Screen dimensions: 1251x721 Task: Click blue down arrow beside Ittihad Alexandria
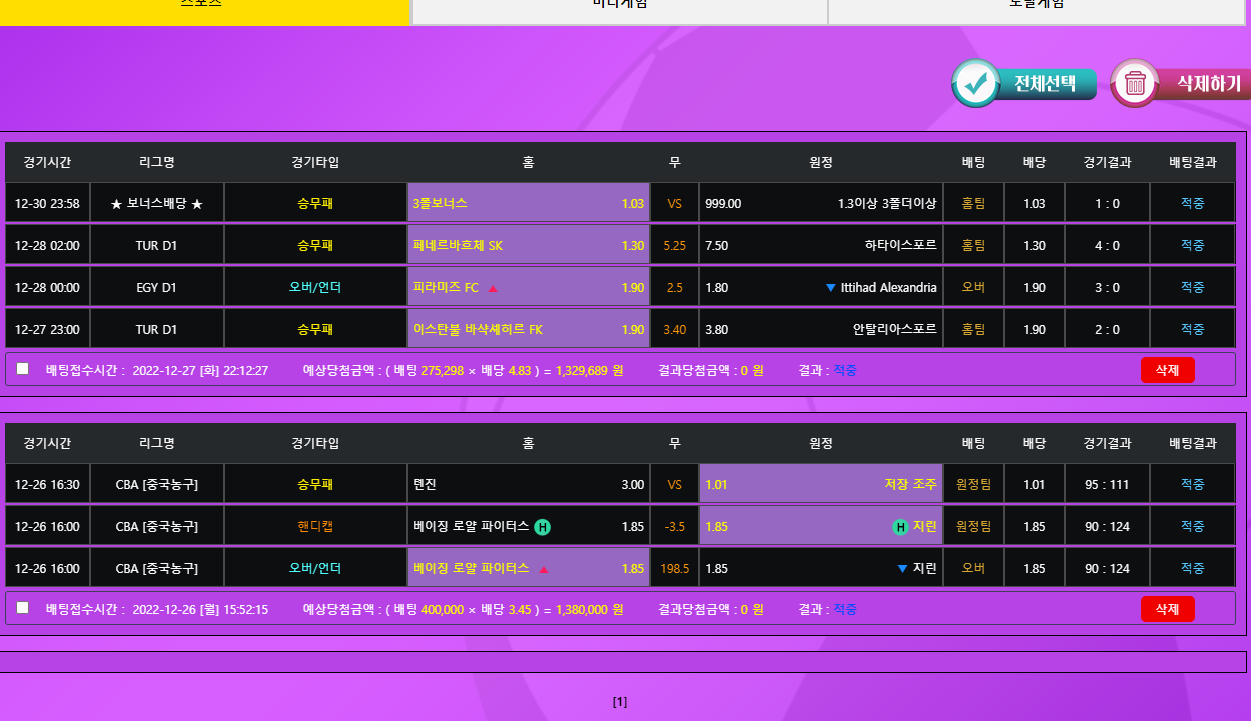830,288
